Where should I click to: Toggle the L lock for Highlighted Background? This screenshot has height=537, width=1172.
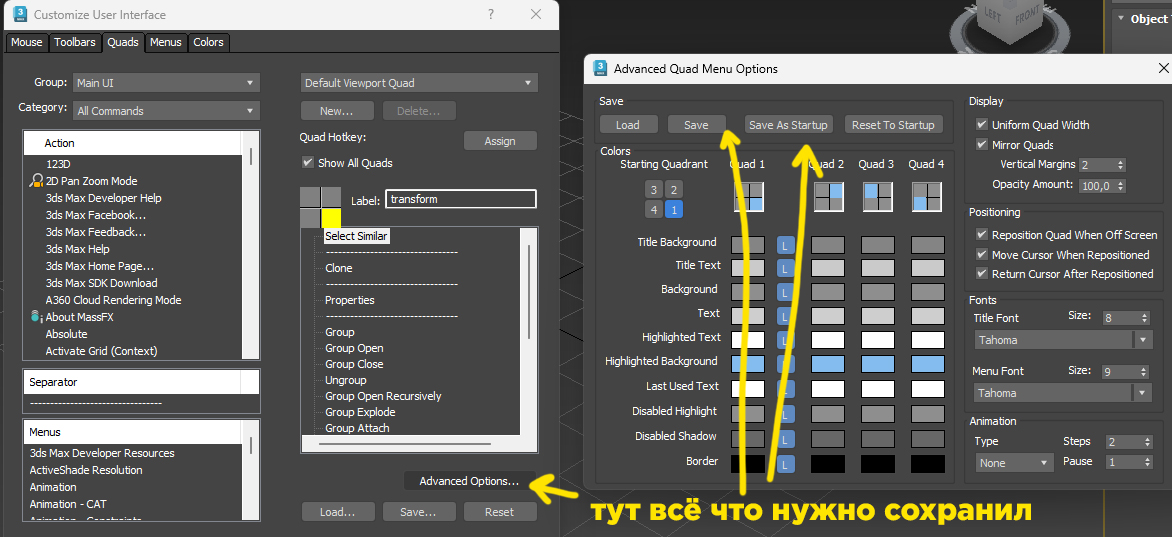[x=786, y=364]
